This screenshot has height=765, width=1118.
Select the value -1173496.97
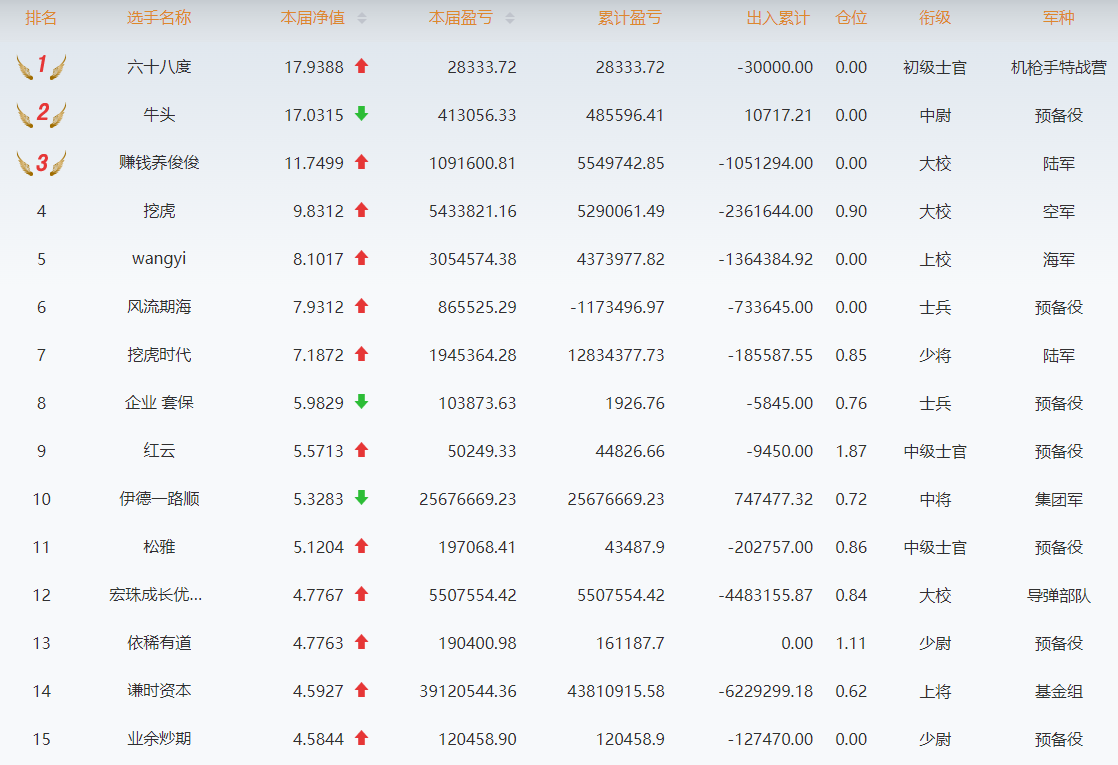pos(617,307)
